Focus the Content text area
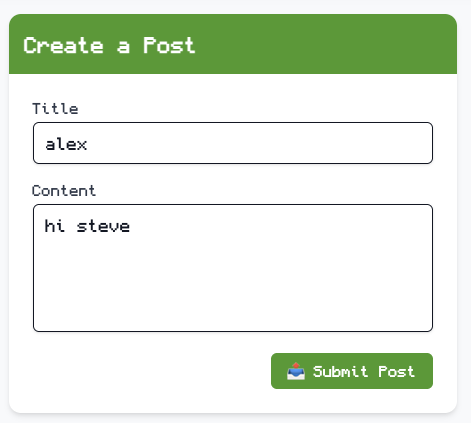 click(233, 268)
